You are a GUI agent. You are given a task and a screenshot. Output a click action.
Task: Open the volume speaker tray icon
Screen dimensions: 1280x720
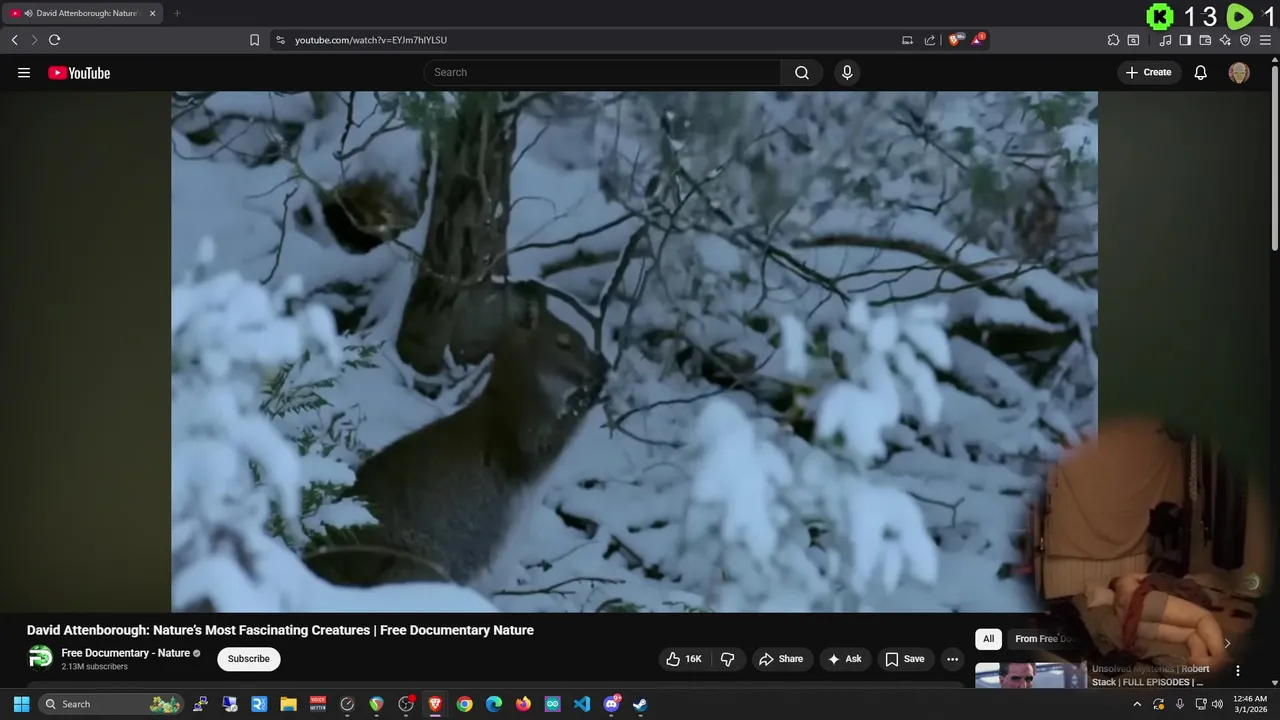click(1217, 704)
